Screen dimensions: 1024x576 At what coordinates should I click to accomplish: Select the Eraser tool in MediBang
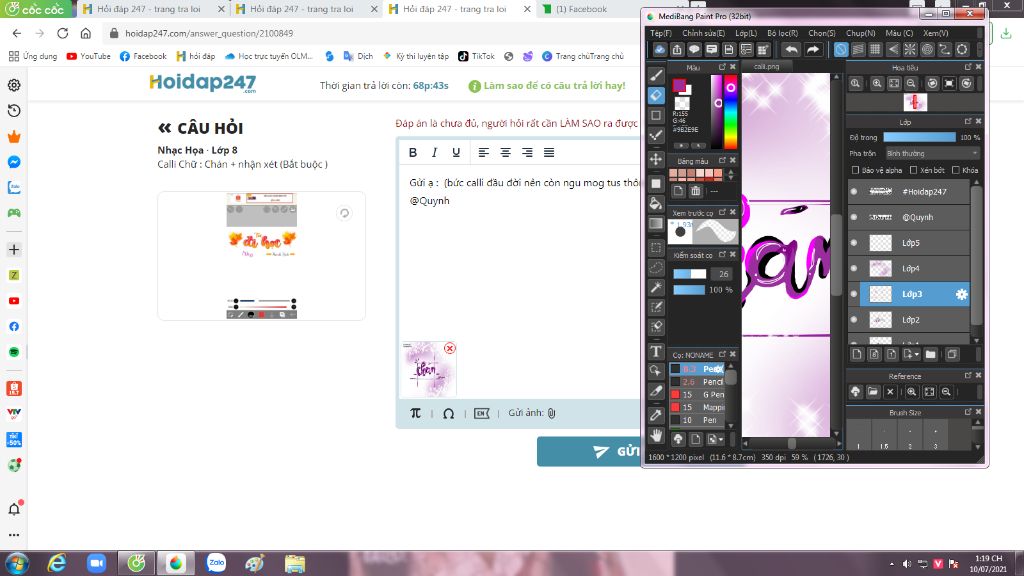tap(656, 95)
